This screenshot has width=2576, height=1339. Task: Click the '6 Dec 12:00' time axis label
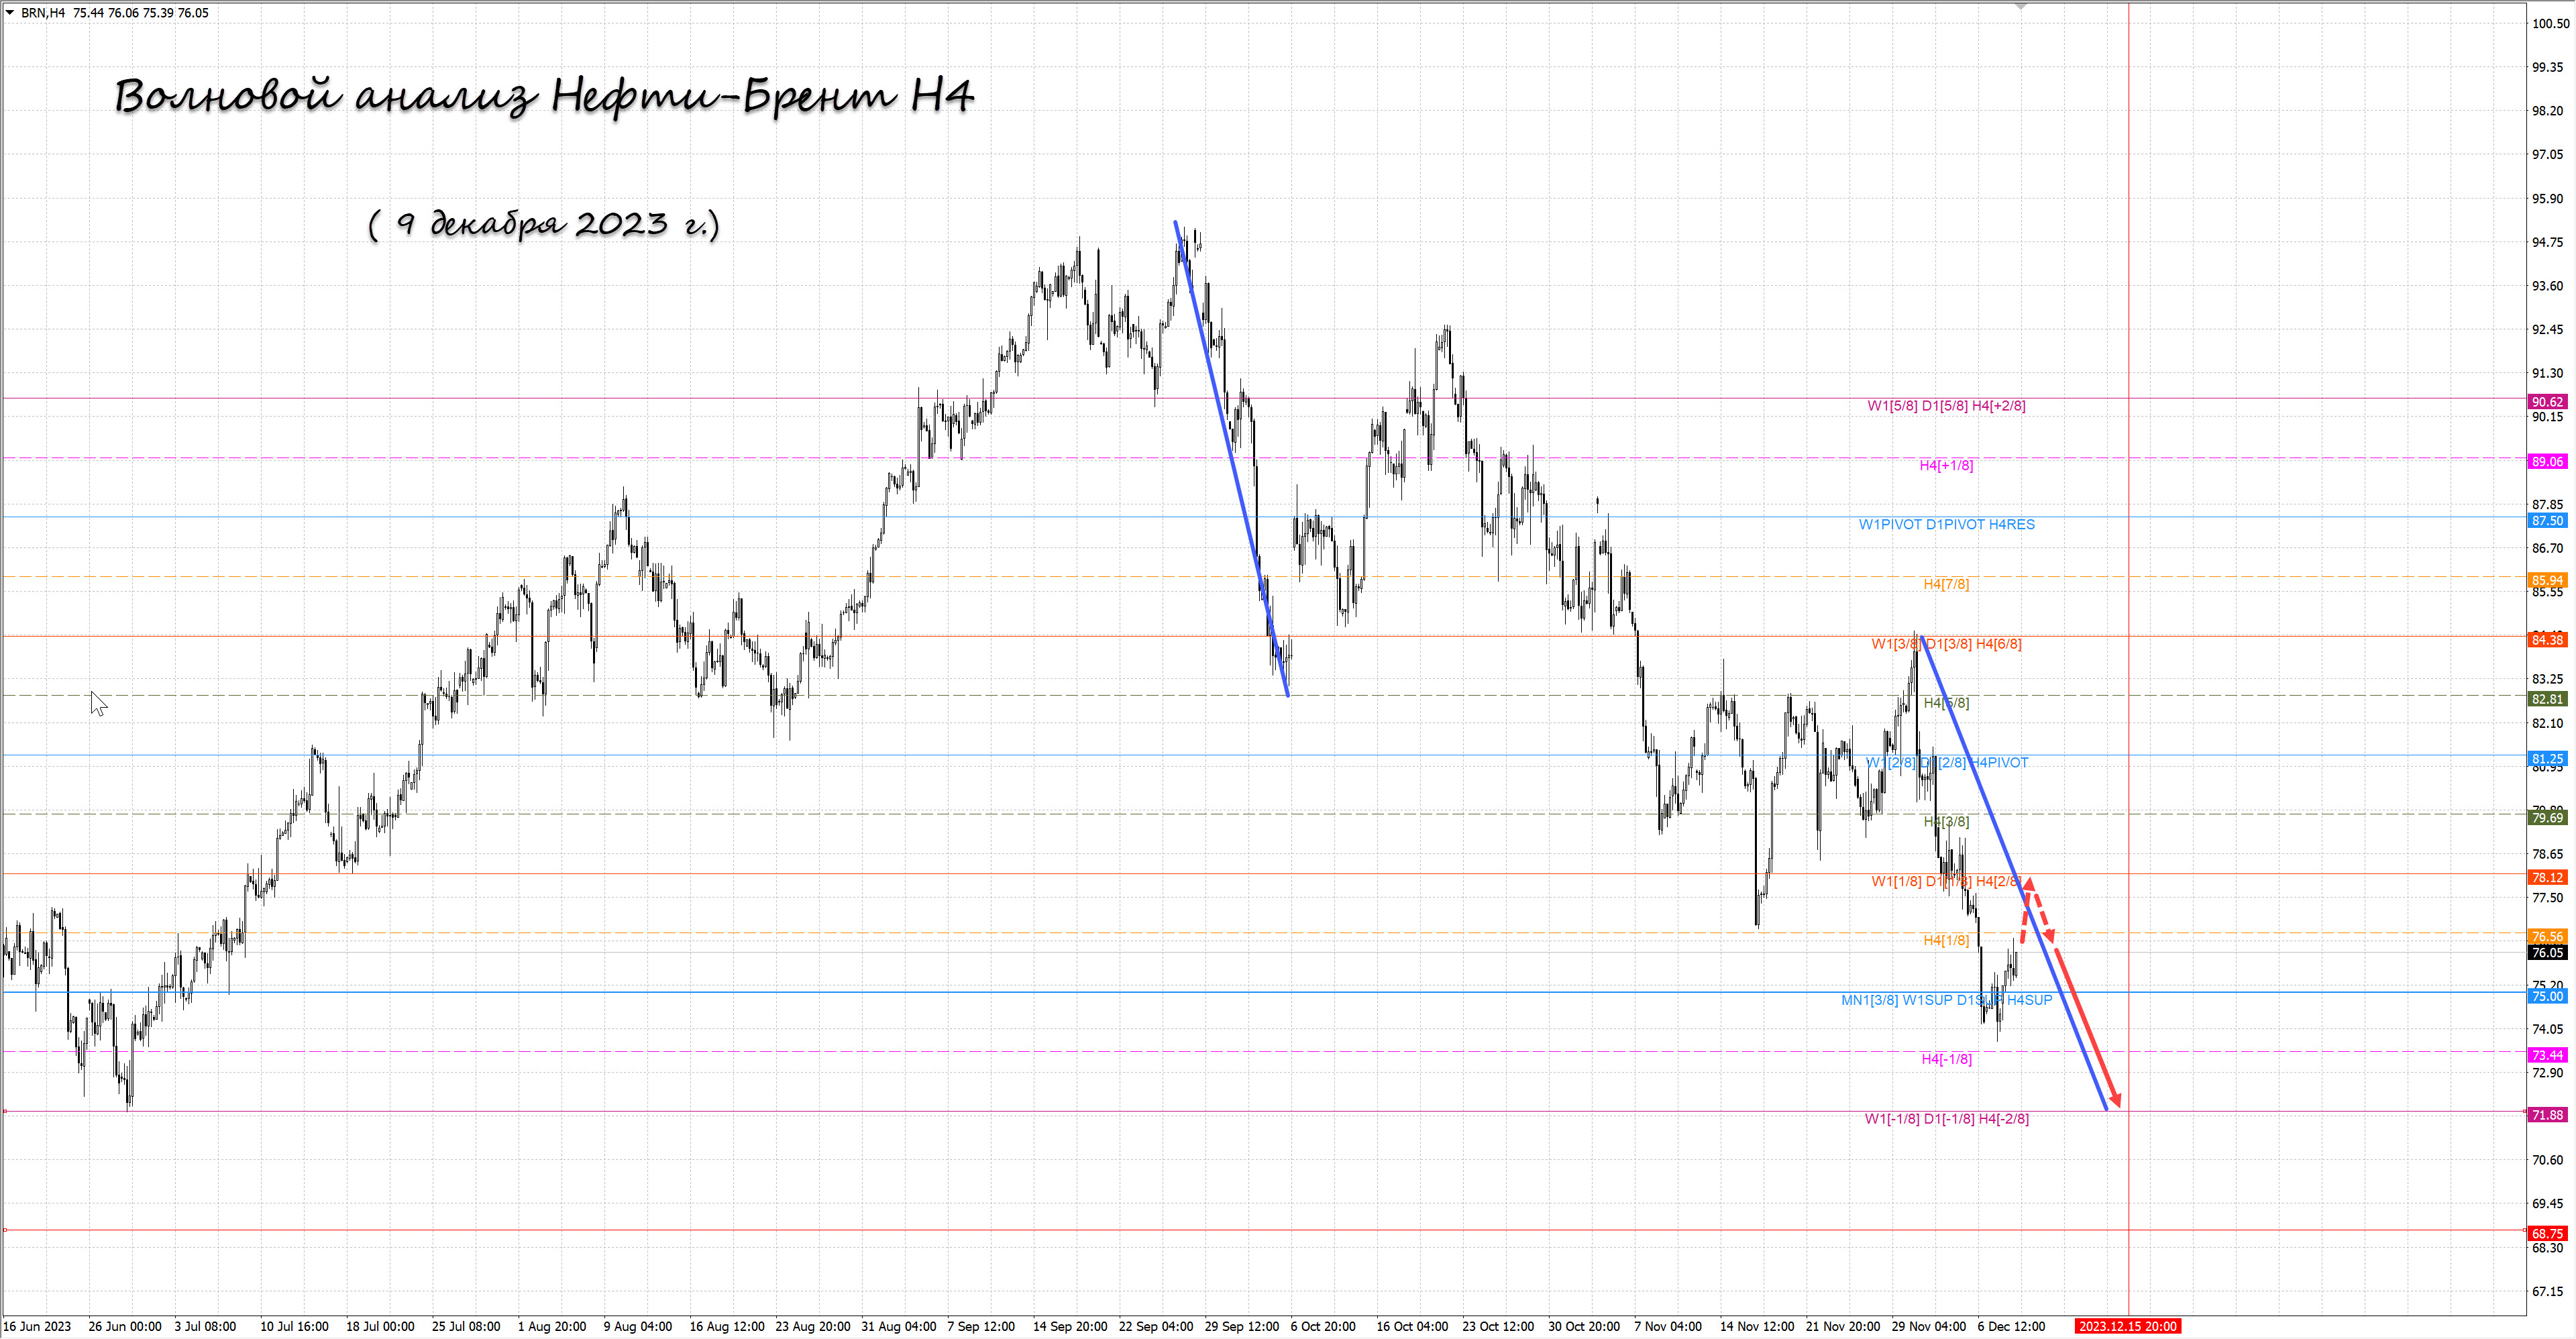[x=2011, y=1326]
